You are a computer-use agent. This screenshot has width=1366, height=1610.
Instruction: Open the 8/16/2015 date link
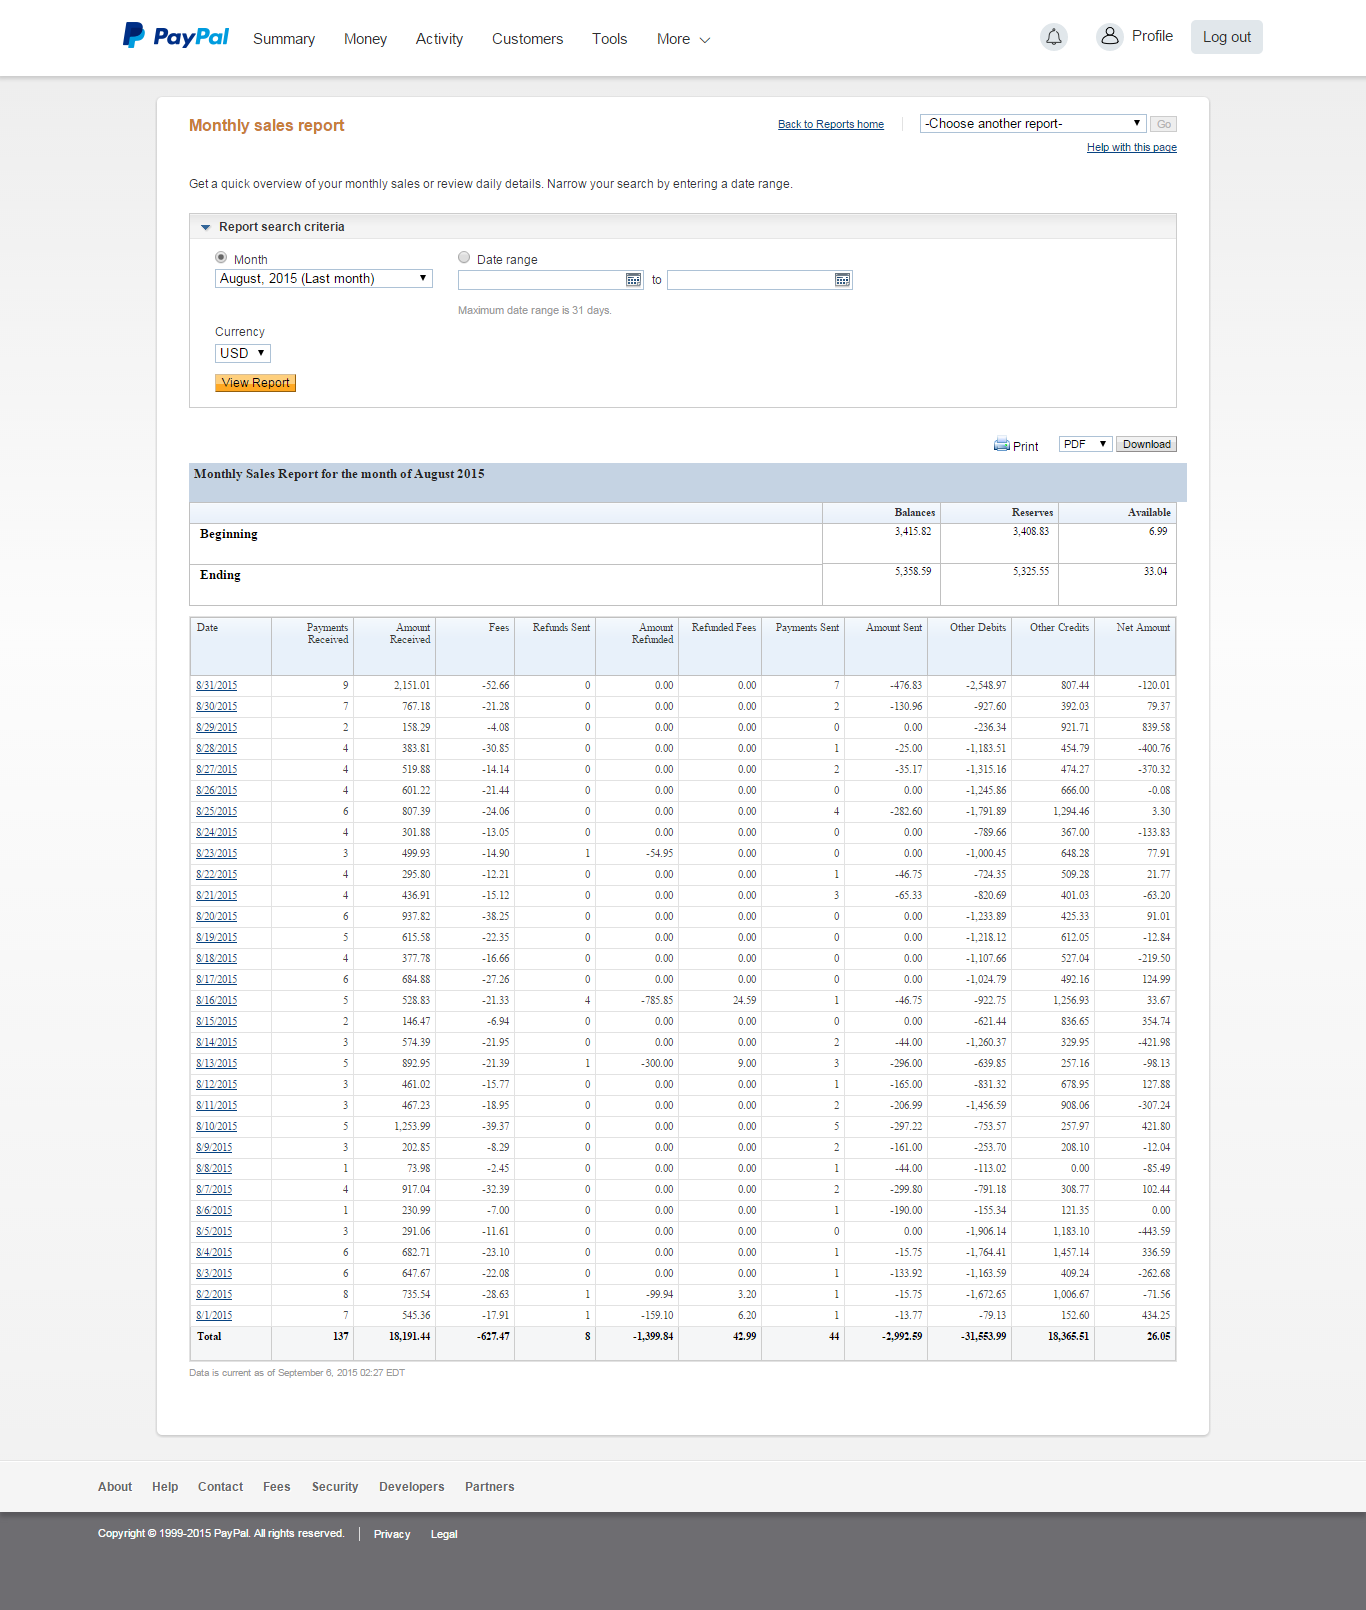217,1001
